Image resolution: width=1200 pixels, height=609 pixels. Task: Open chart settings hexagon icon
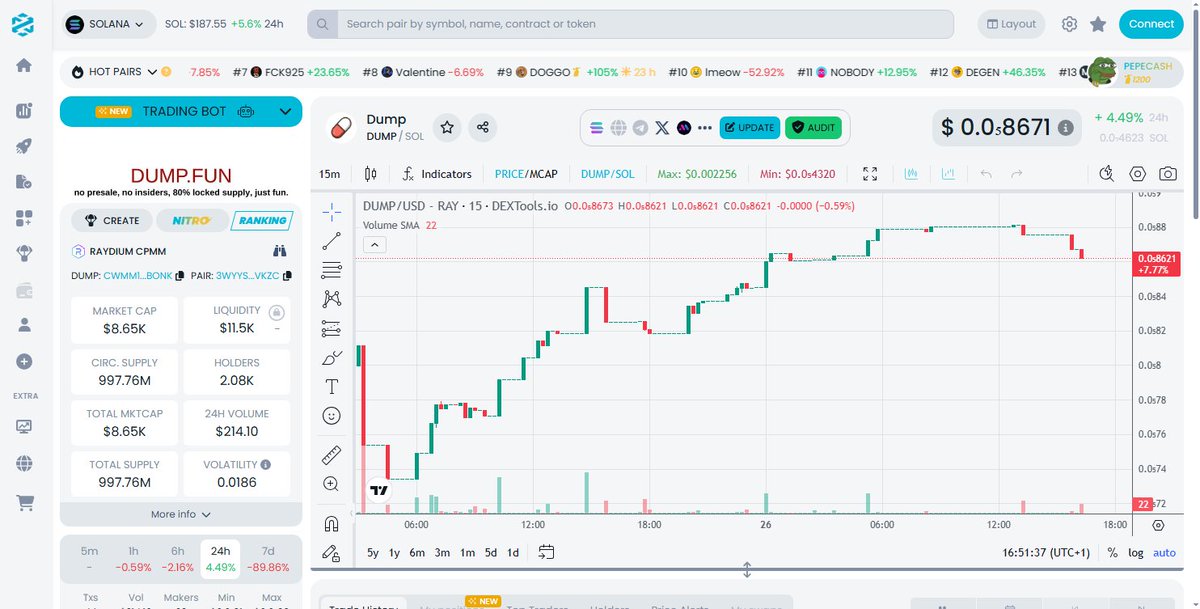(1138, 174)
